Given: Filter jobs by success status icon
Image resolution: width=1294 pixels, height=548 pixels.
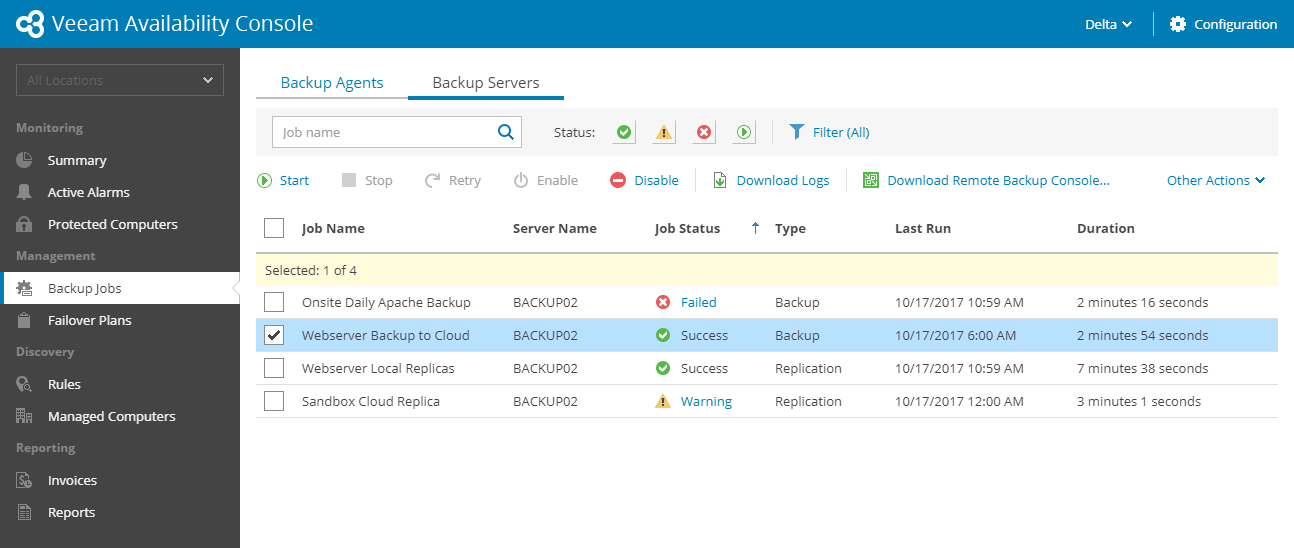Looking at the screenshot, I should 624,132.
